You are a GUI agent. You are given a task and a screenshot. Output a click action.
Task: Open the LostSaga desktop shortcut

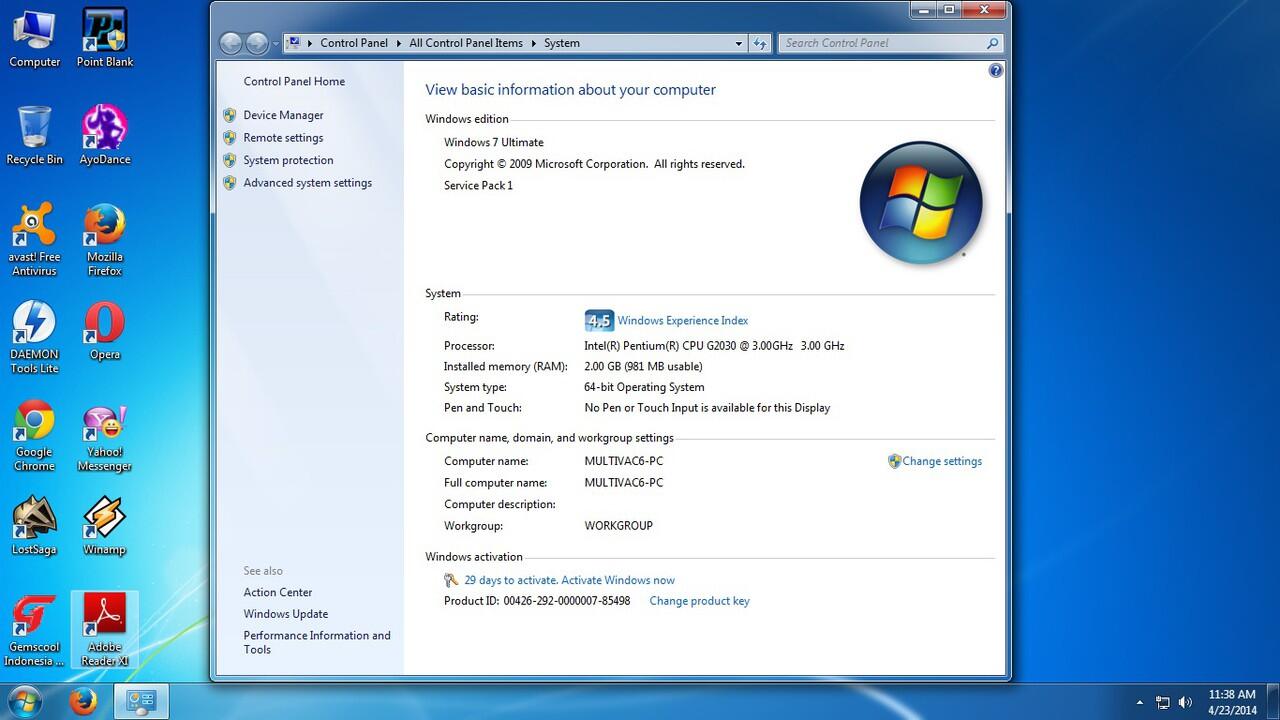click(x=34, y=526)
